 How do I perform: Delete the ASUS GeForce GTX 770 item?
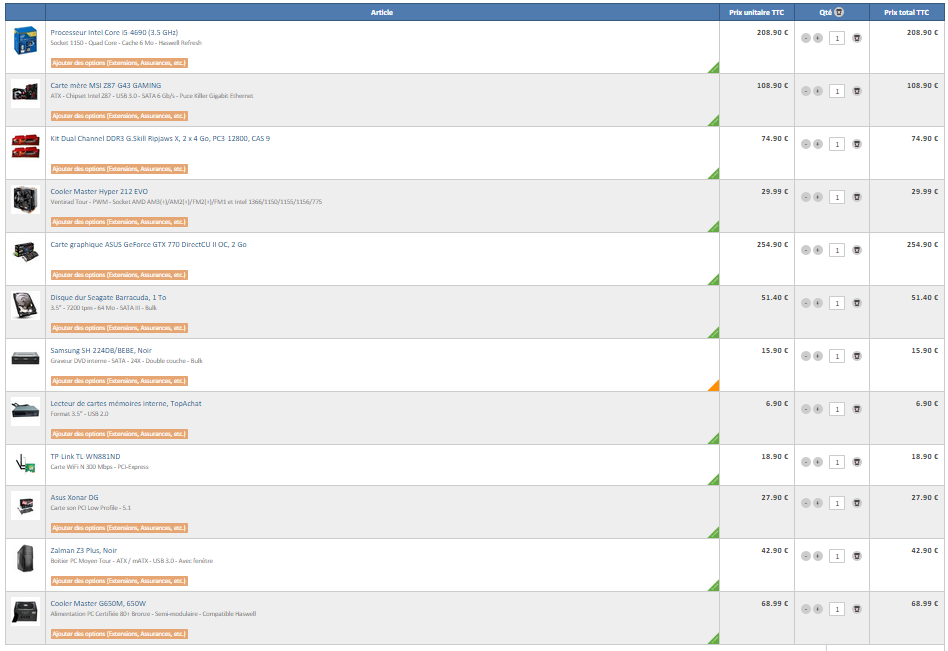[x=857, y=250]
